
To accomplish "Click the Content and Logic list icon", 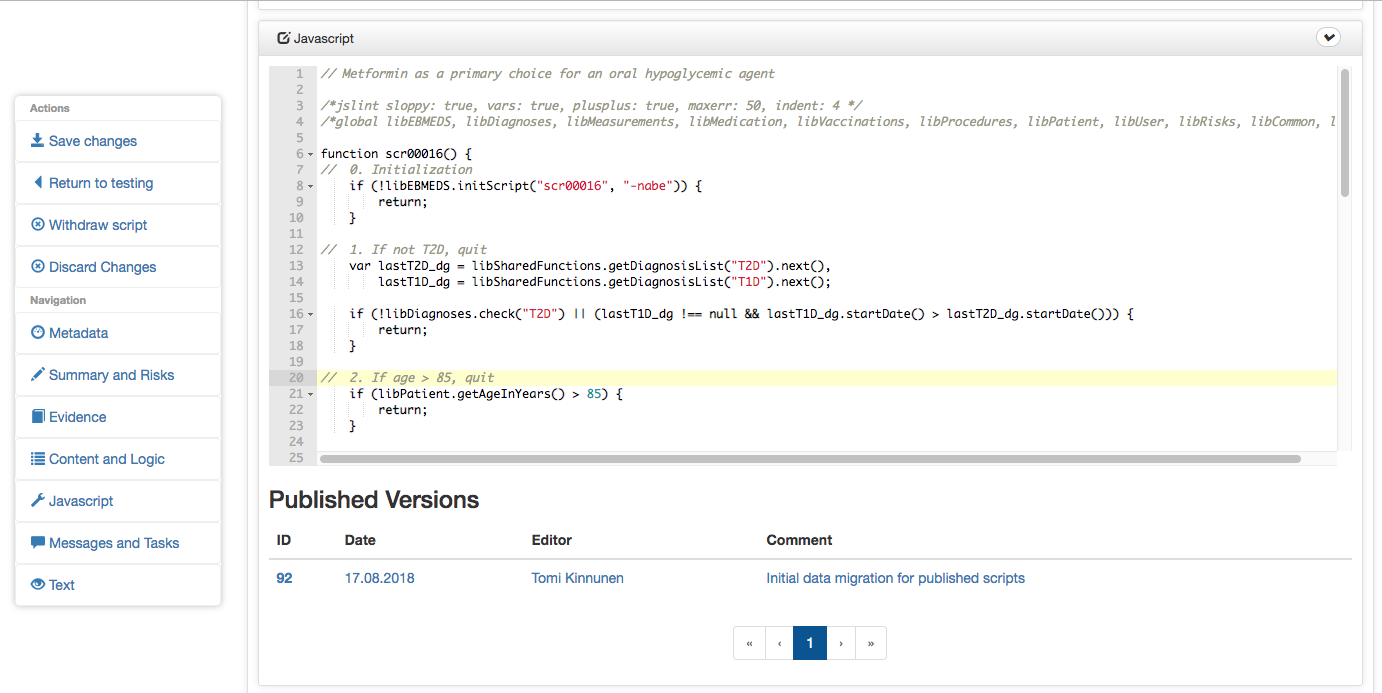I will (x=38, y=459).
